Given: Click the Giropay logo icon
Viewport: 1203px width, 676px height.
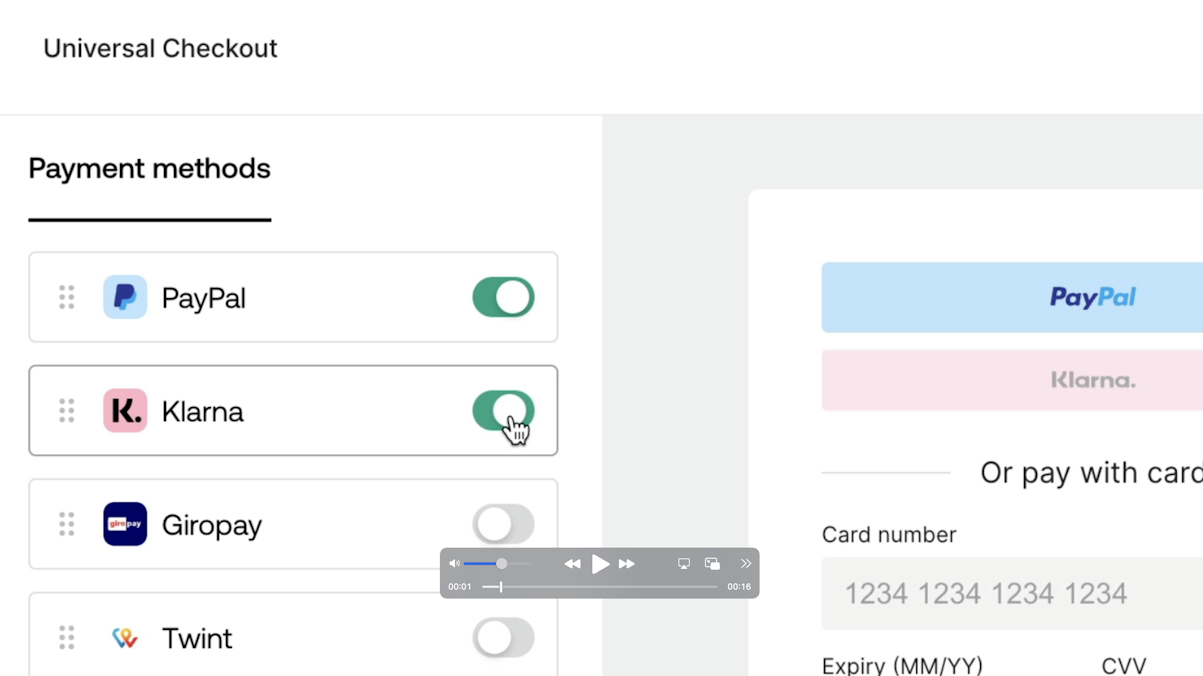Looking at the screenshot, I should (x=125, y=524).
